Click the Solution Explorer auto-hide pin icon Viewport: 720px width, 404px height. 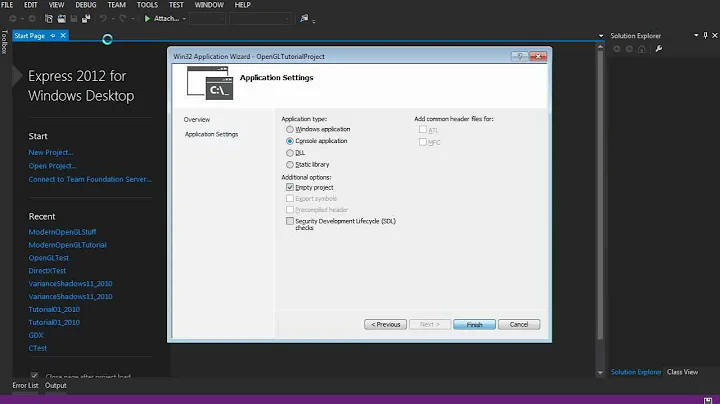pyautogui.click(x=706, y=35)
